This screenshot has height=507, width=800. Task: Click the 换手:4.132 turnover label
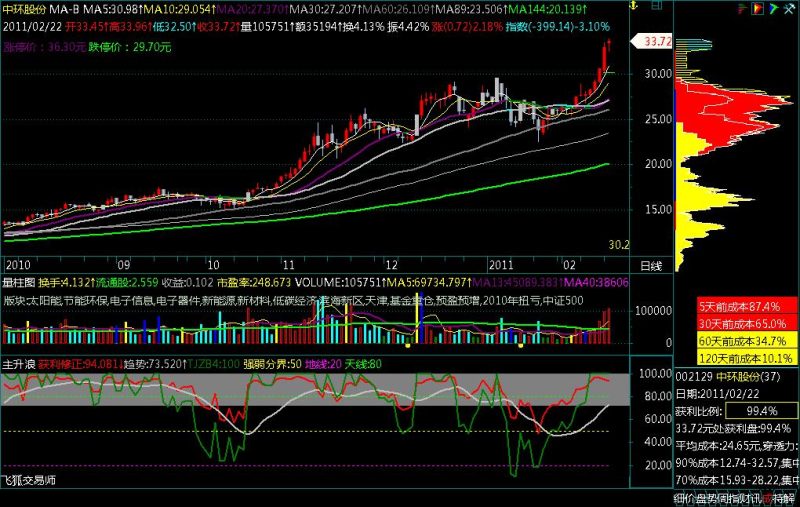tap(67, 283)
